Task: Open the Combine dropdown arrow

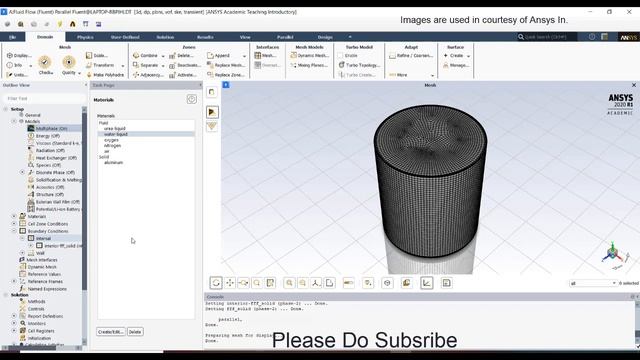Action: [163, 56]
